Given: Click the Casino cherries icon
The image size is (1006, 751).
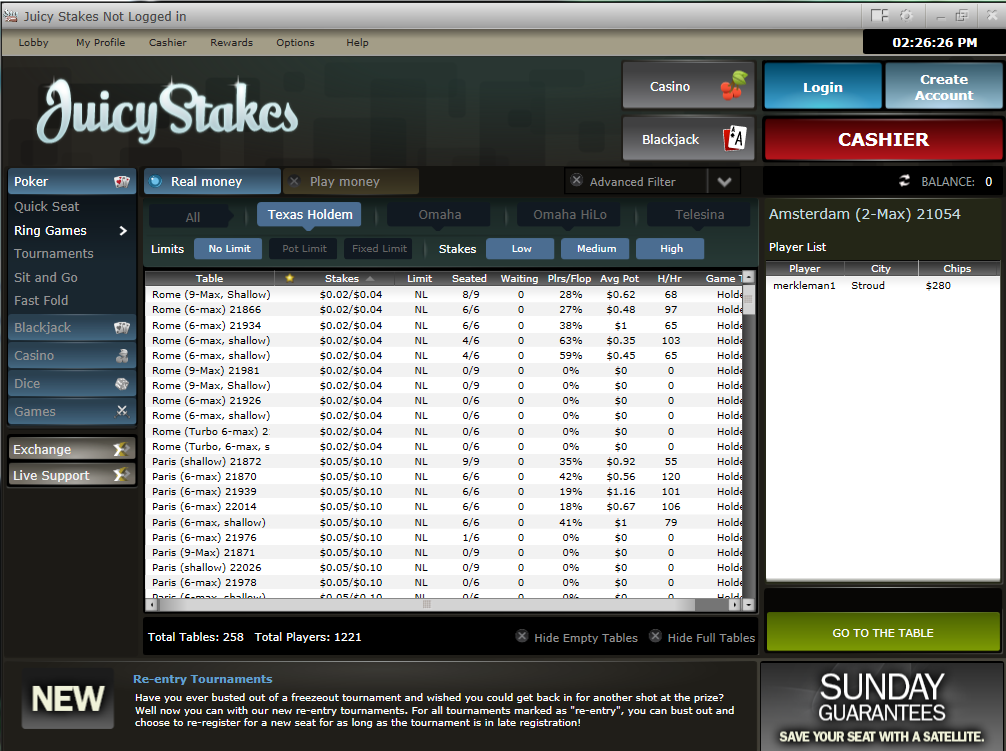Looking at the screenshot, I should click(733, 86).
